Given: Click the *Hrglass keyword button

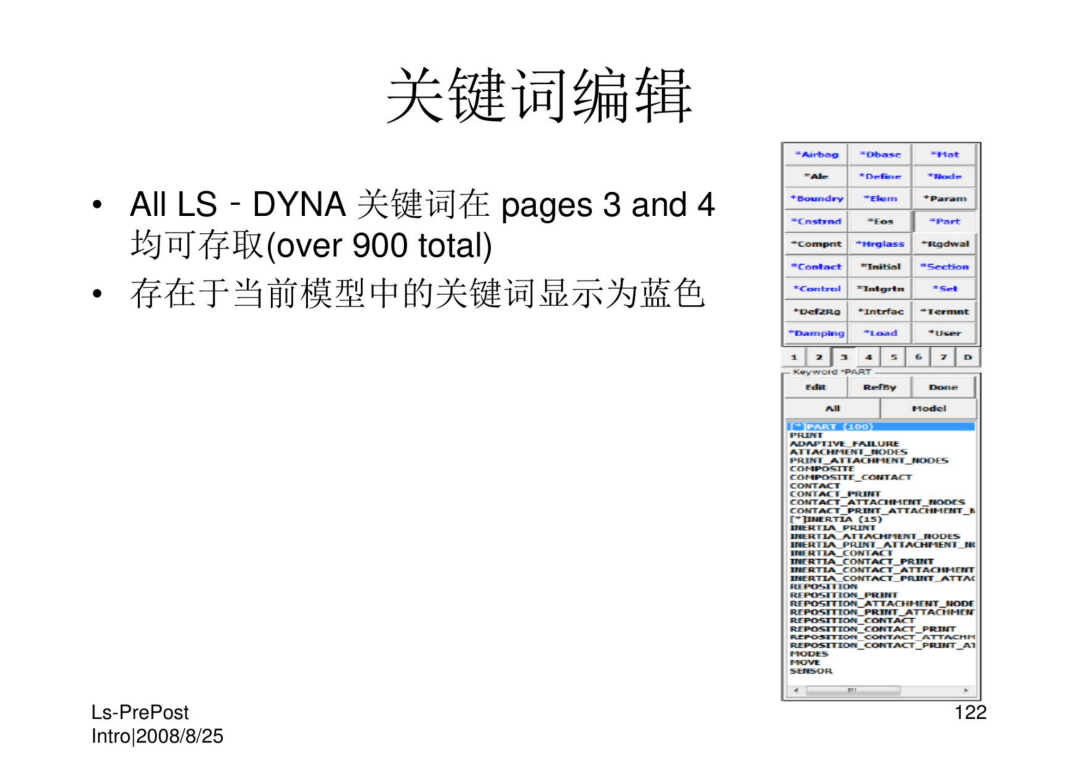Looking at the screenshot, I should (x=880, y=244).
